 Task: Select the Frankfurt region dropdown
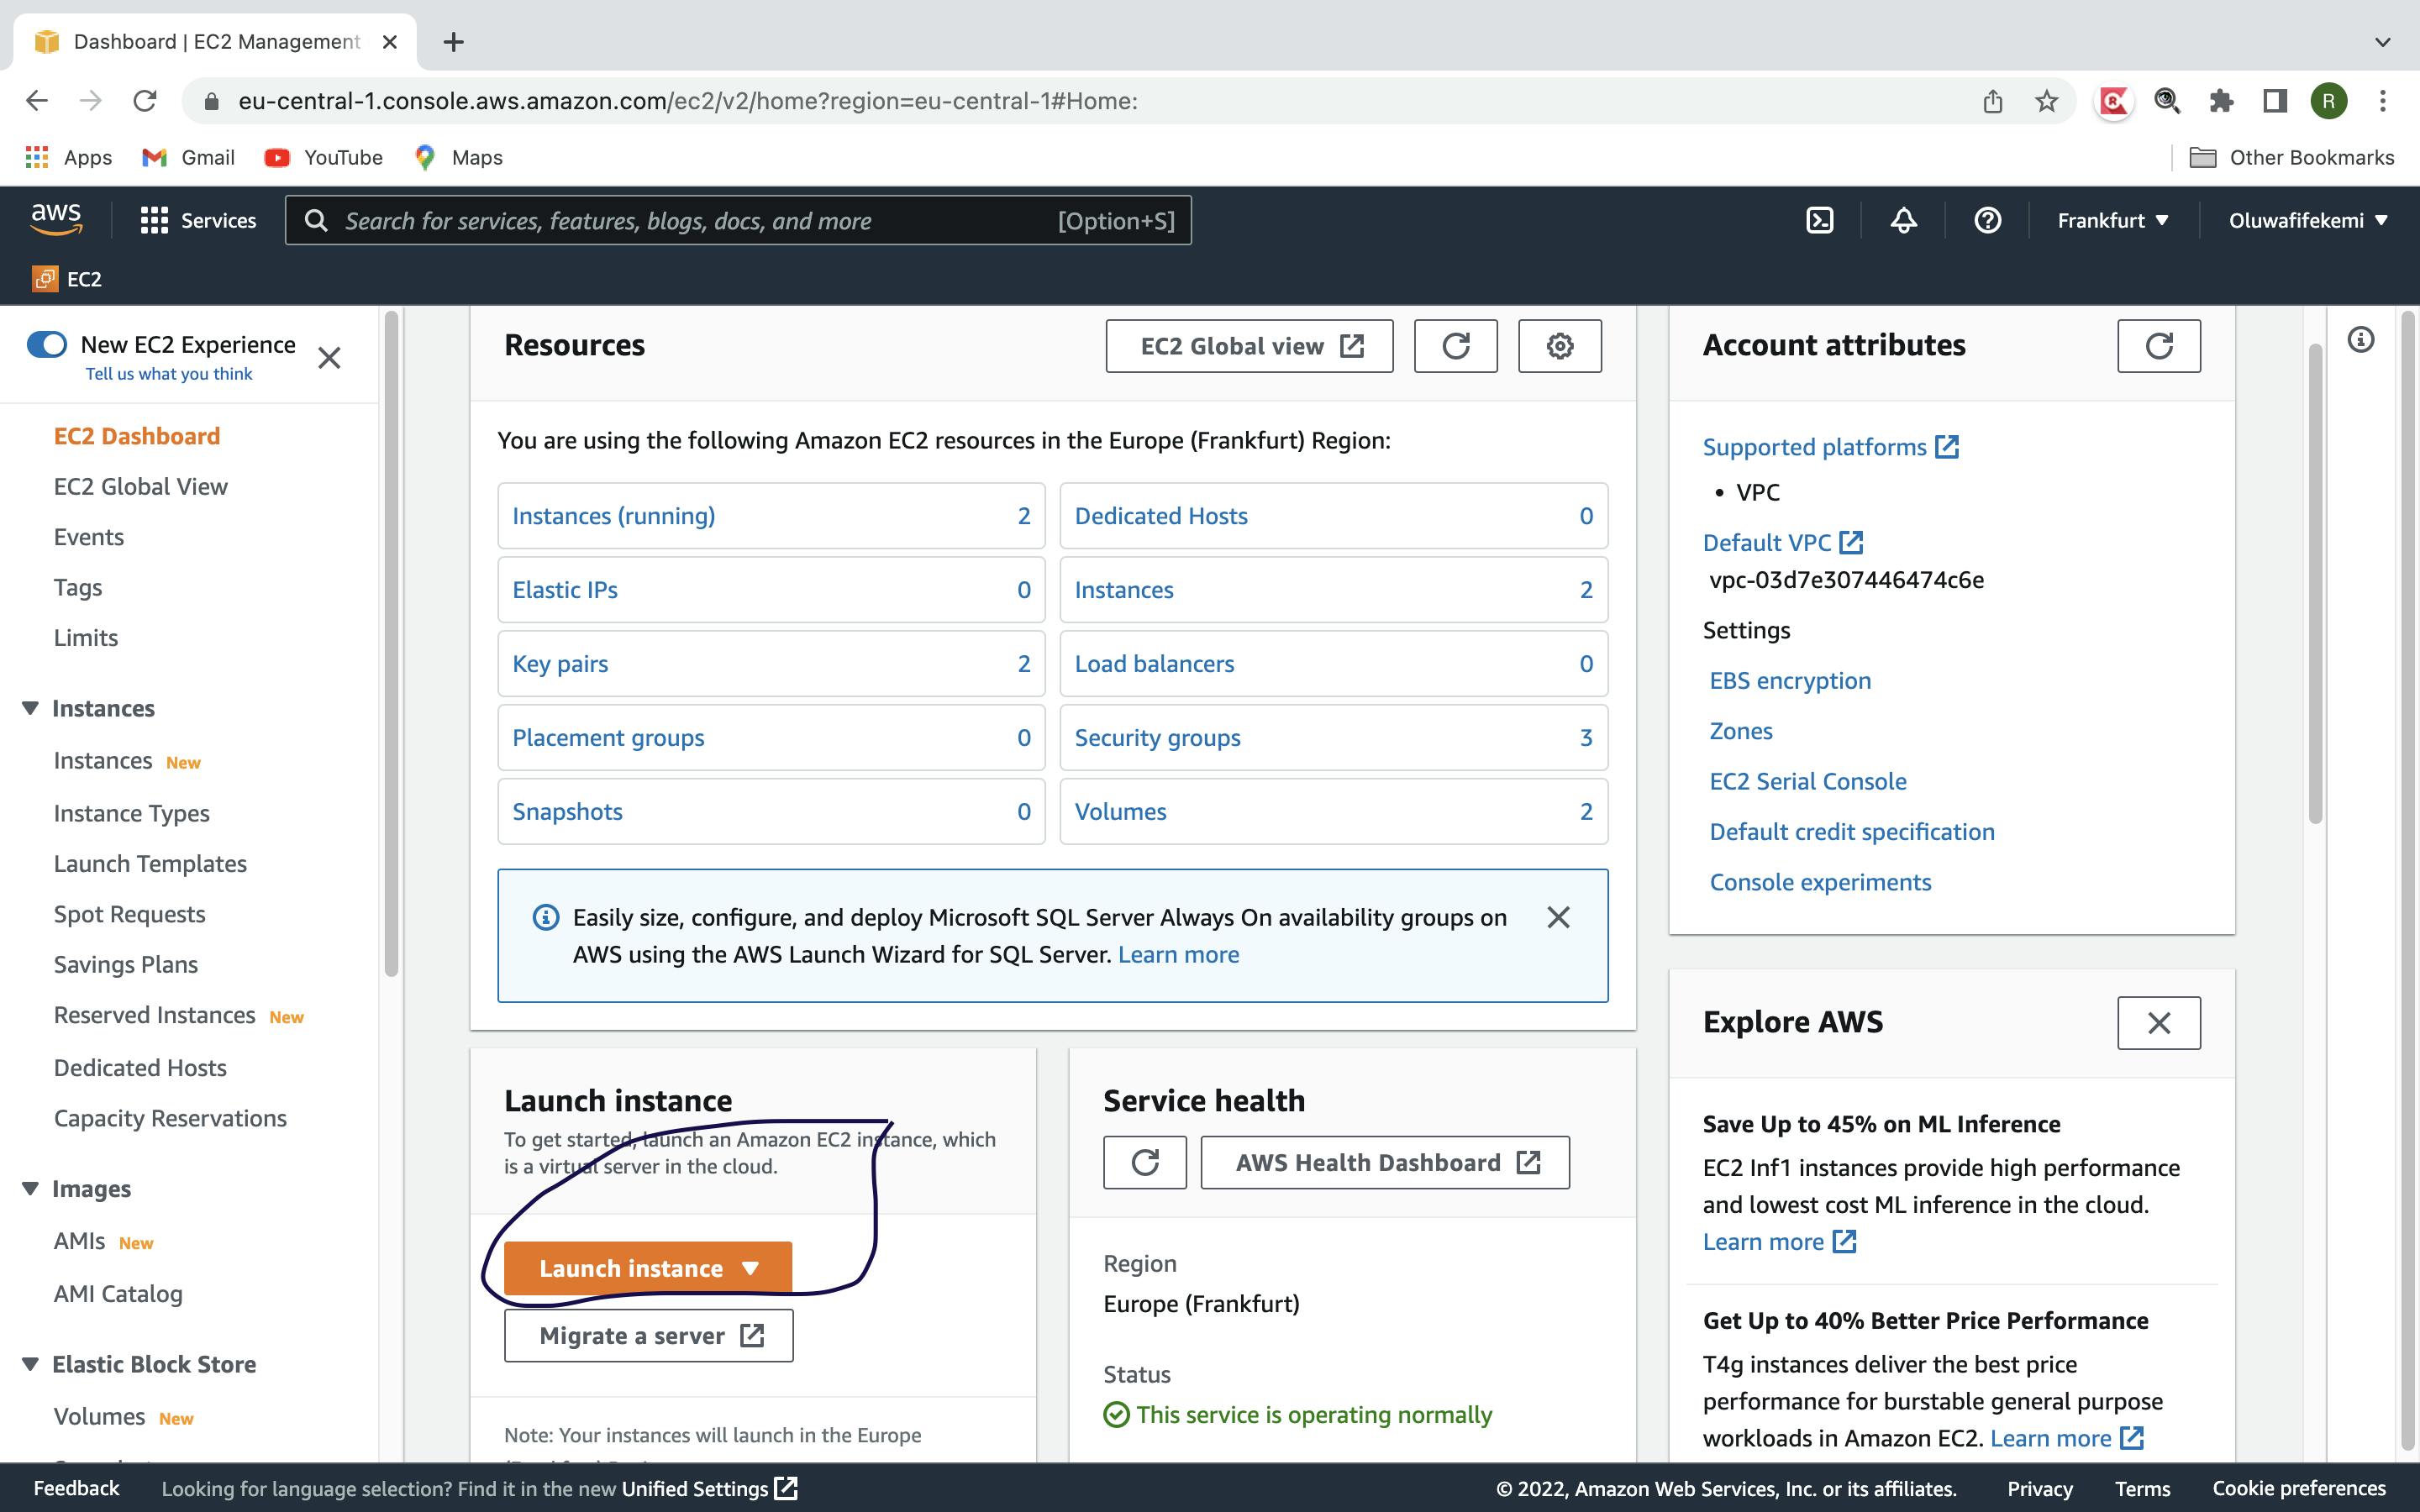(2108, 219)
